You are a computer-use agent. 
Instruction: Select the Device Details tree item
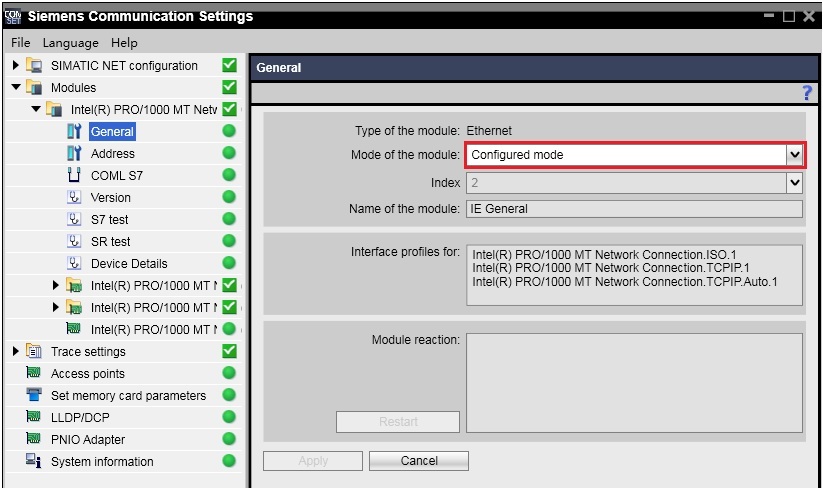pyautogui.click(x=129, y=263)
